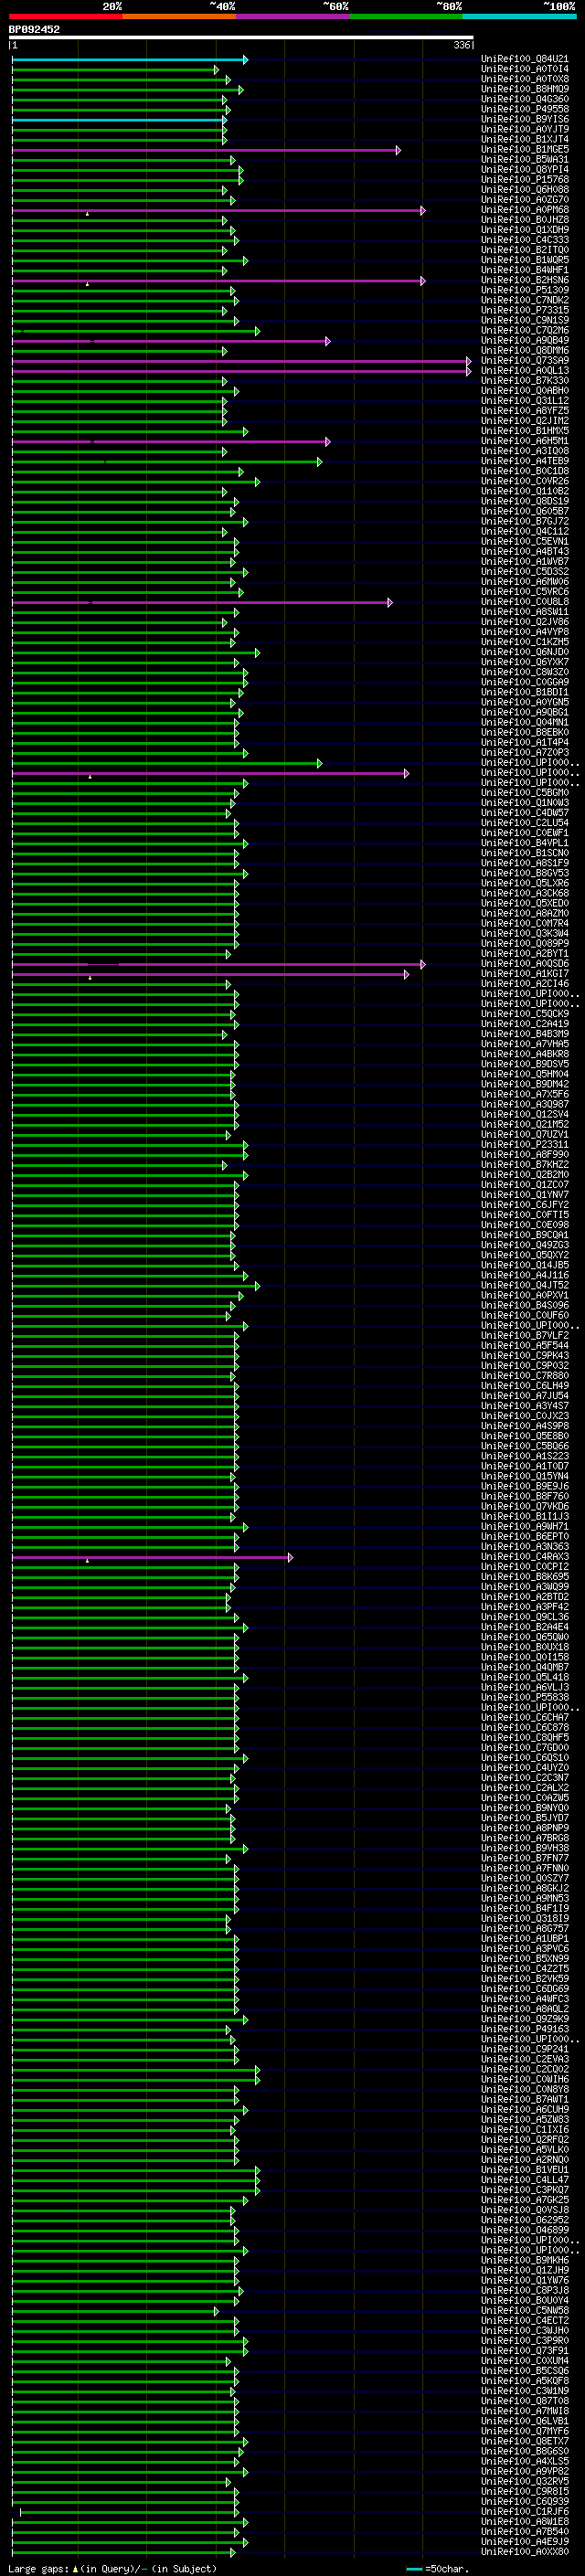The width and height of the screenshot is (585, 2576).
Task: Open hit UniRef100_C0U8L8
Action: click(524, 602)
